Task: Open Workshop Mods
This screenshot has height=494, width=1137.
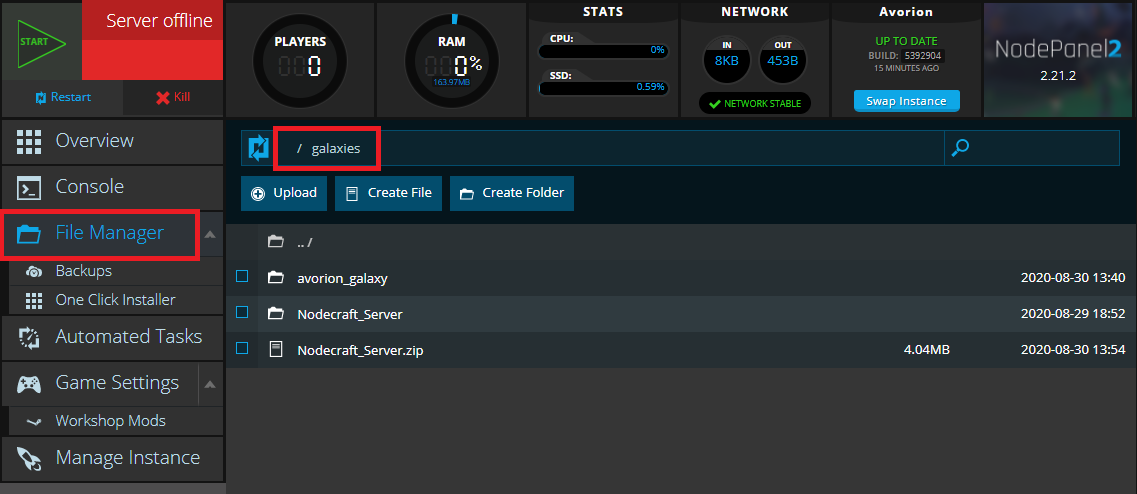Action: (116, 421)
